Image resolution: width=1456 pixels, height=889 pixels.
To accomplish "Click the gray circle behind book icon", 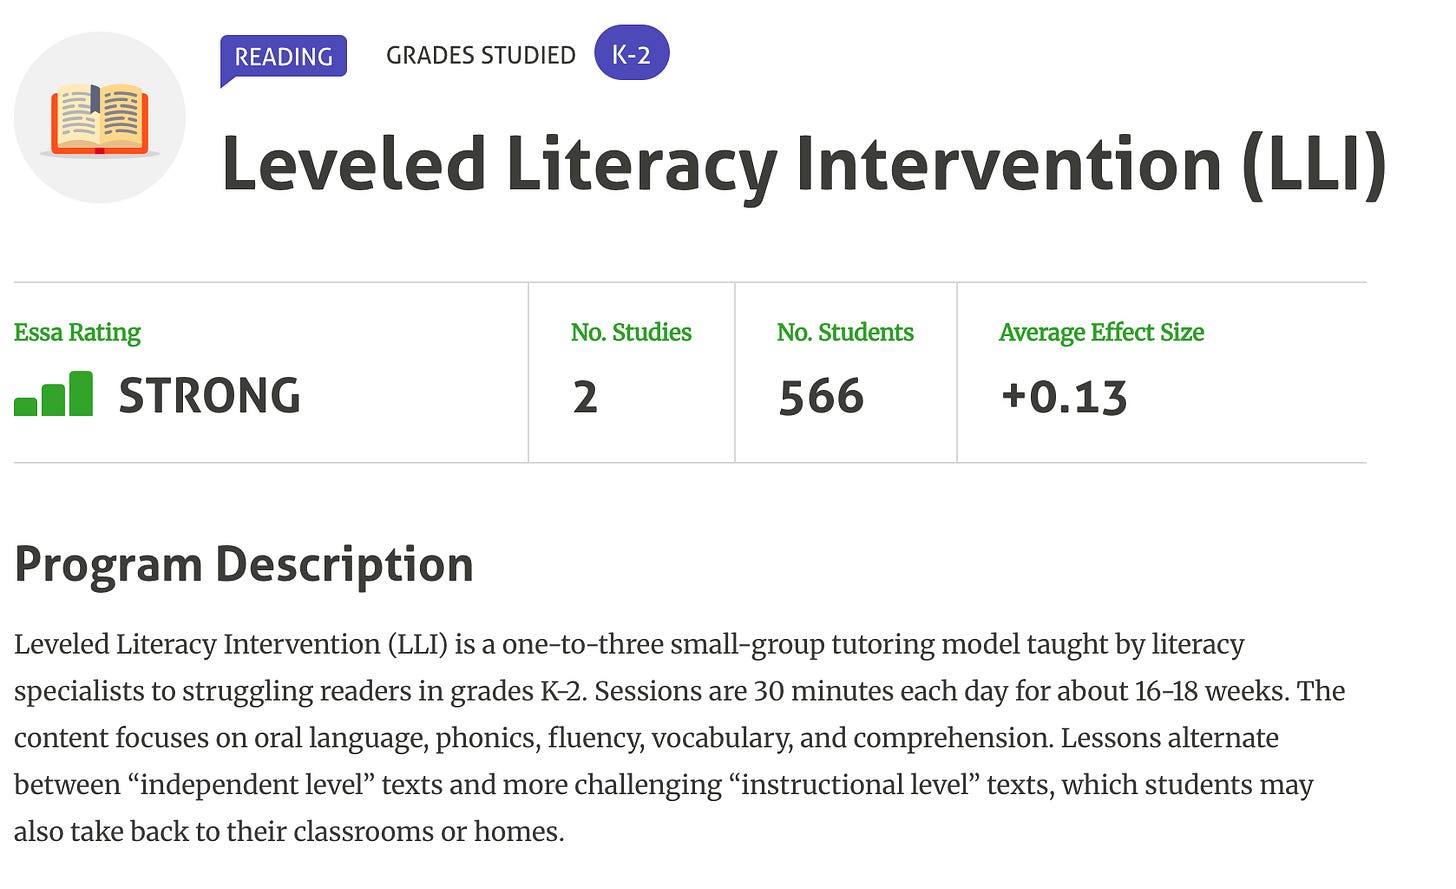I will 100,117.
